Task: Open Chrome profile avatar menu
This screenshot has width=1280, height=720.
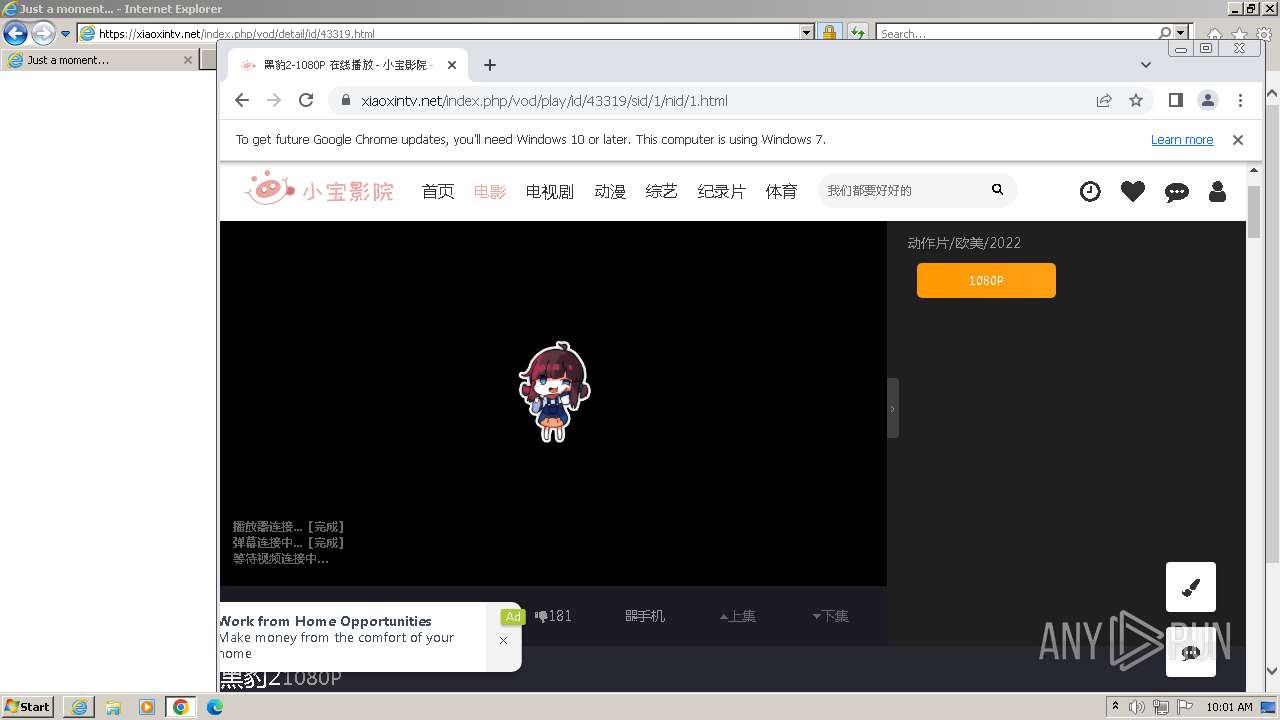Action: point(1208,100)
